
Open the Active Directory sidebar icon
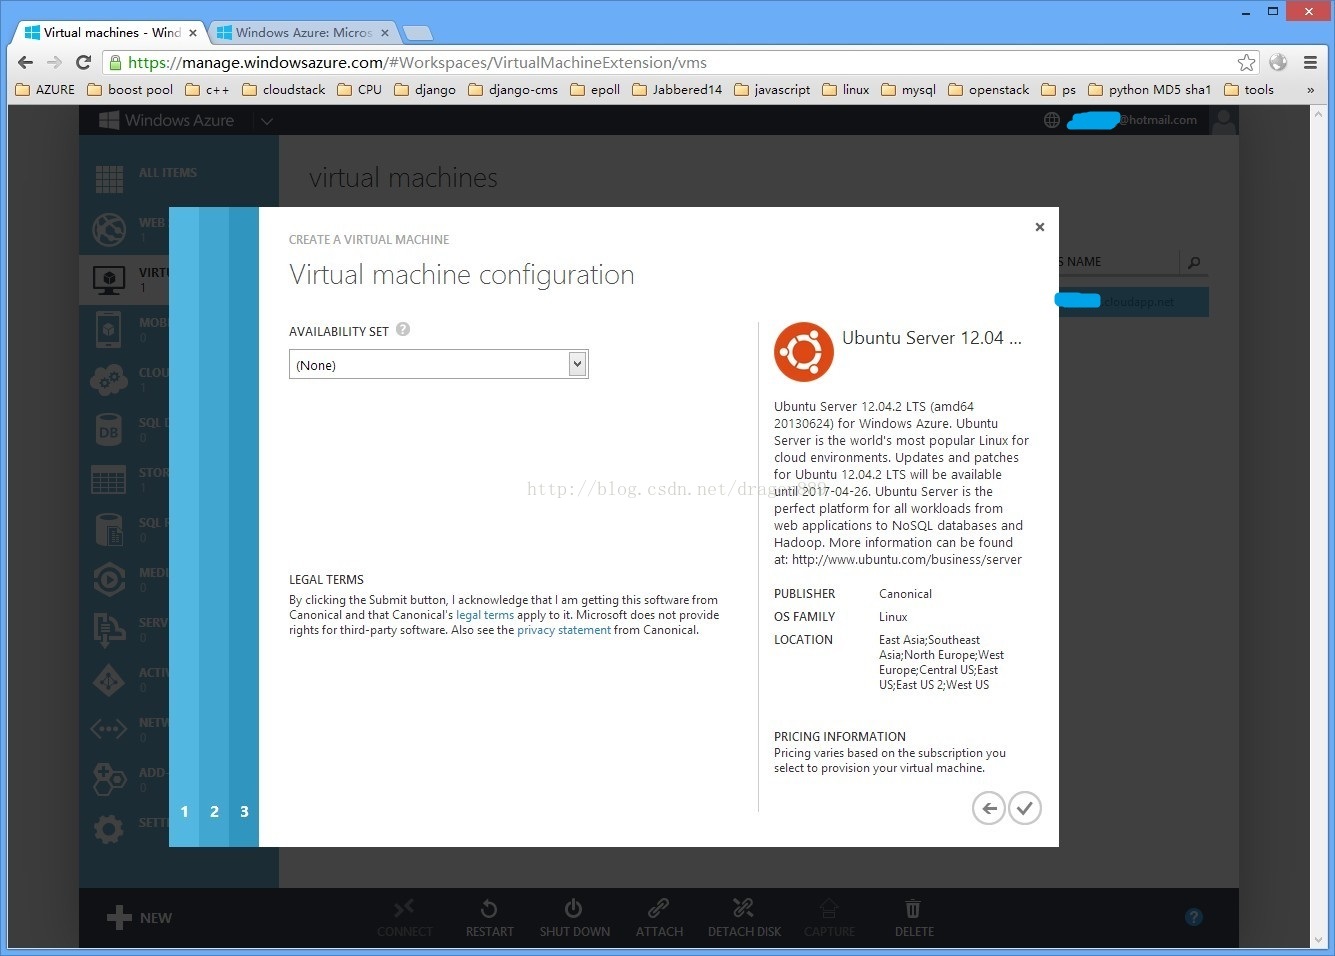[x=109, y=679]
